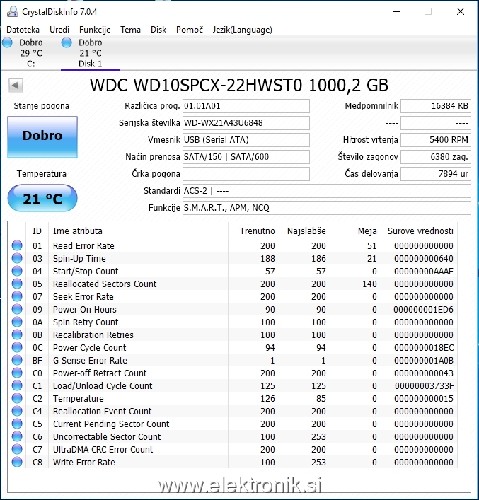
Task: Click the SATA/150 | SATA/600 transfer mode field
Action: coord(246,157)
